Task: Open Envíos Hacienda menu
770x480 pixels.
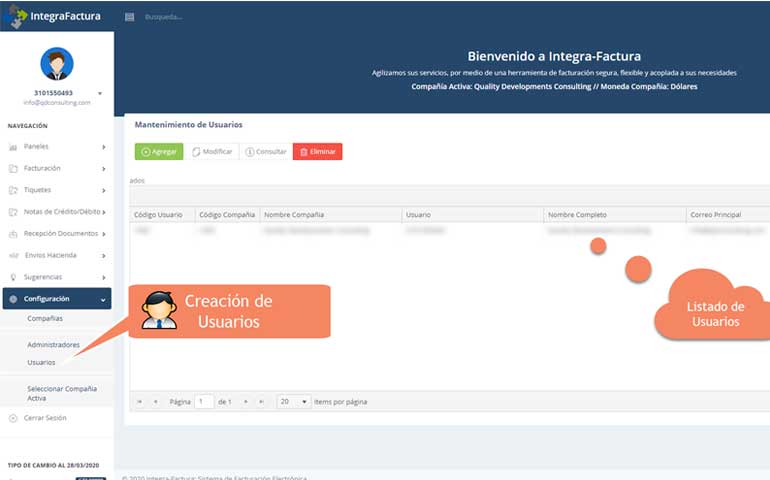Action: pyautogui.click(x=51, y=255)
